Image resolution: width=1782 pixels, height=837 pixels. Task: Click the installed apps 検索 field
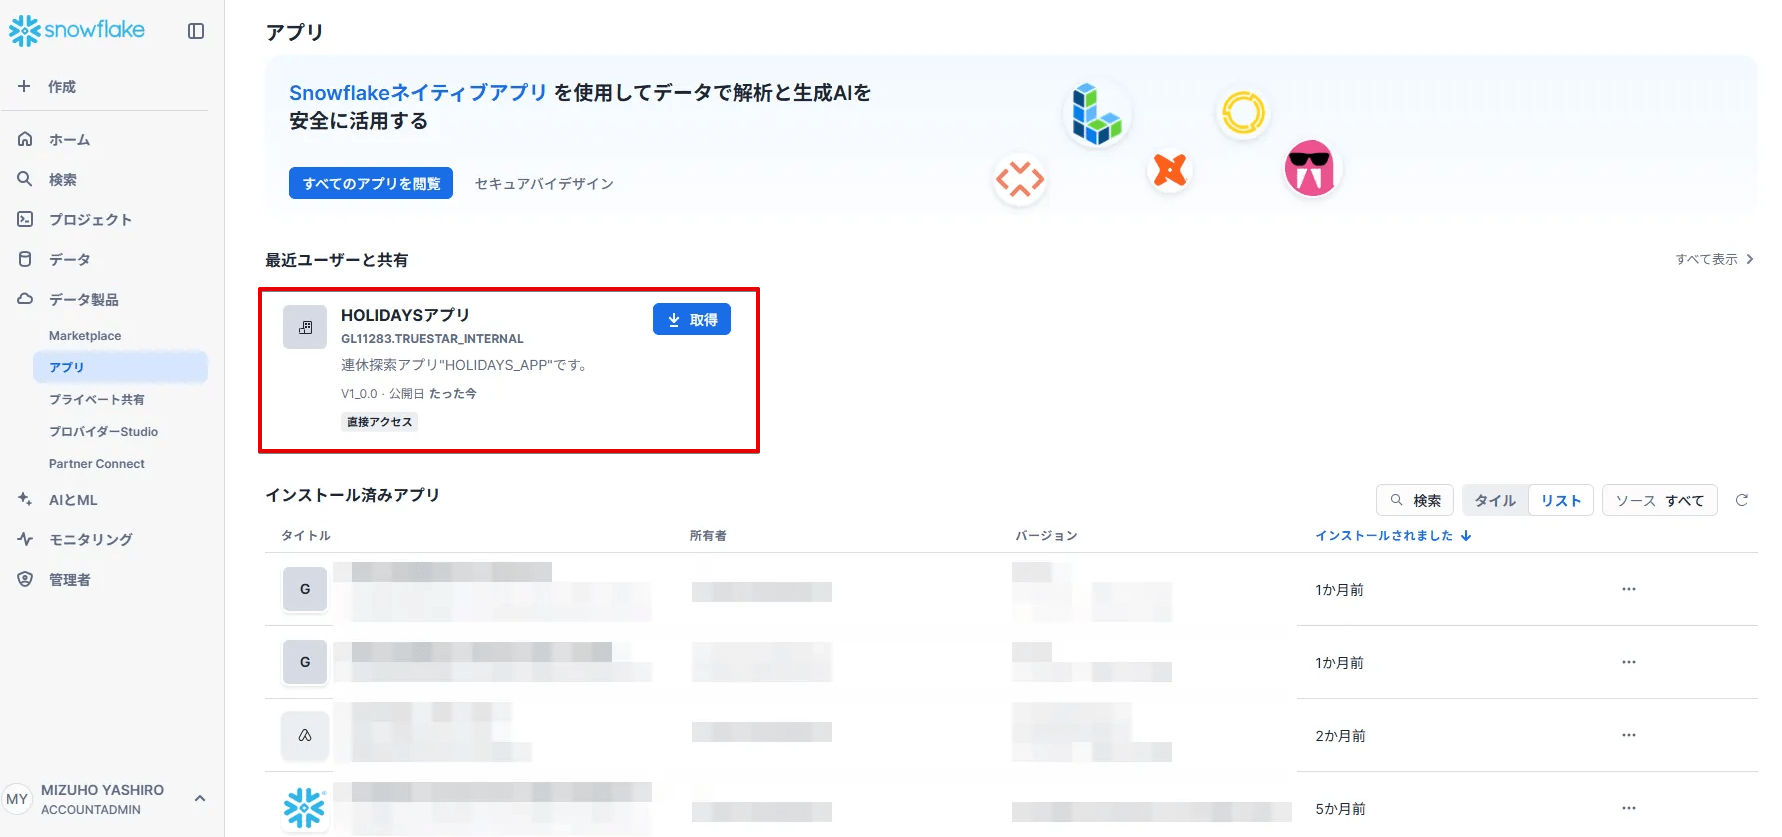[1415, 500]
